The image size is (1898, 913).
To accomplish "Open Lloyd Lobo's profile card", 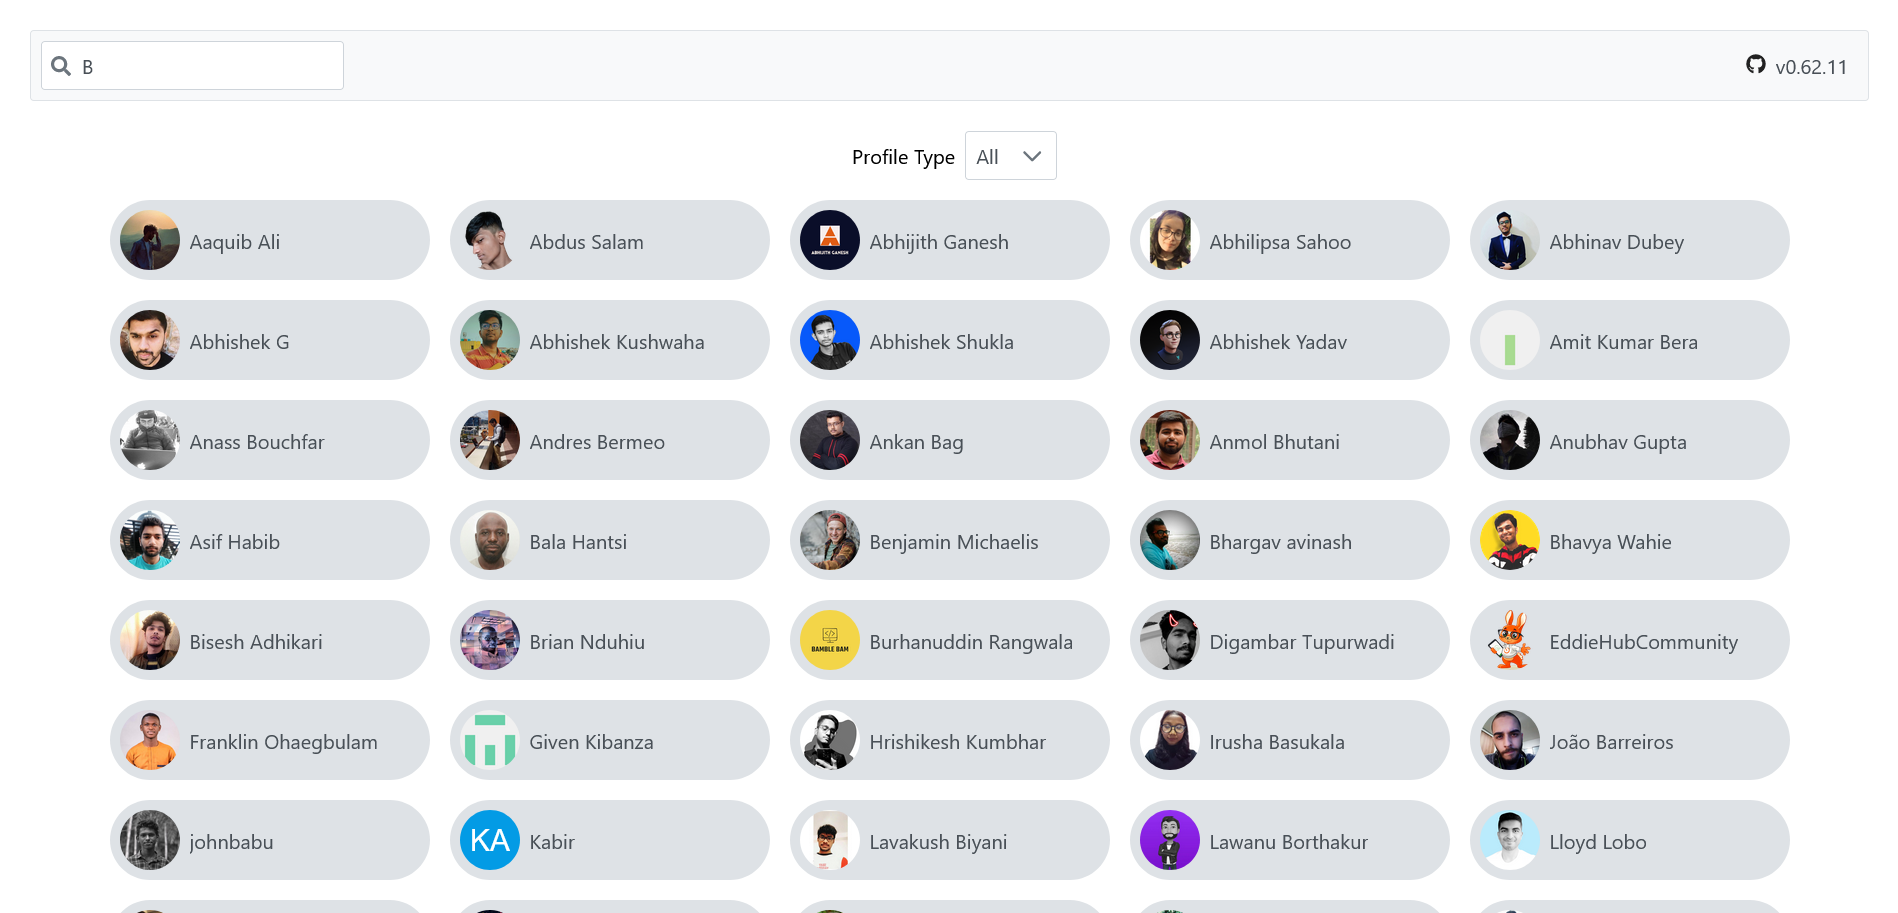I will (x=1628, y=840).
